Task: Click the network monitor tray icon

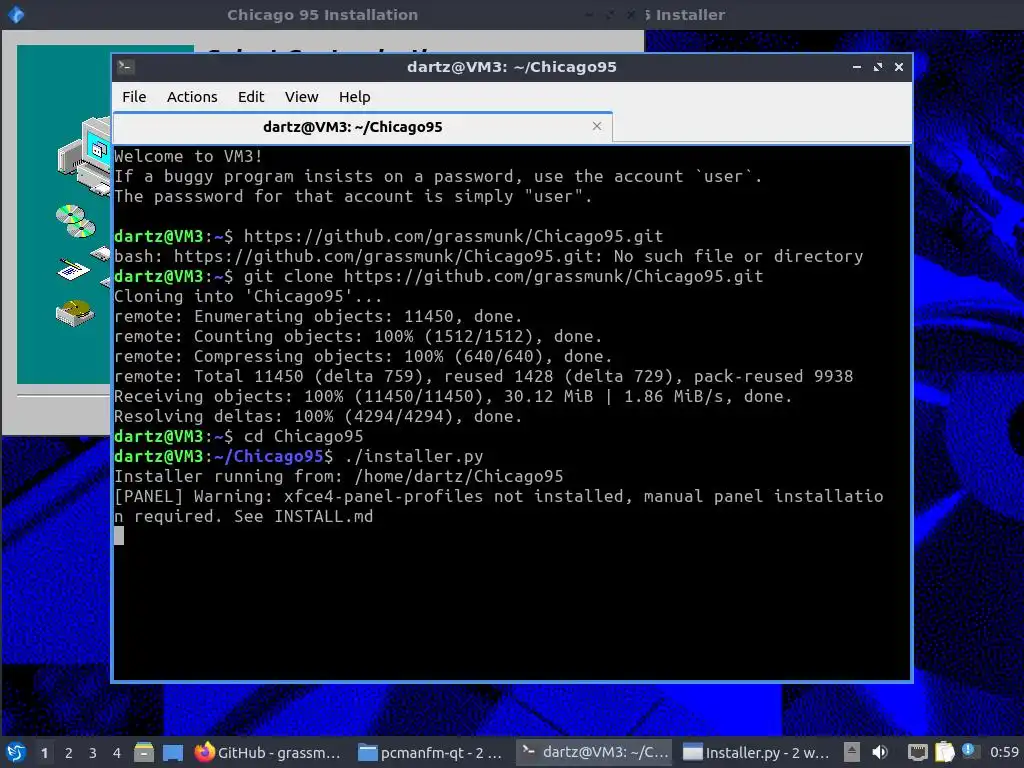Action: point(918,752)
